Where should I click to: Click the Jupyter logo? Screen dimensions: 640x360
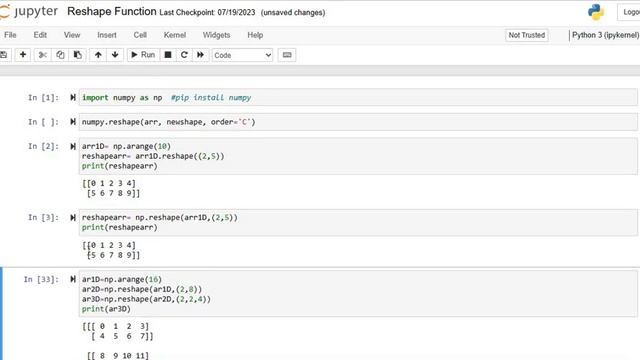29,11
